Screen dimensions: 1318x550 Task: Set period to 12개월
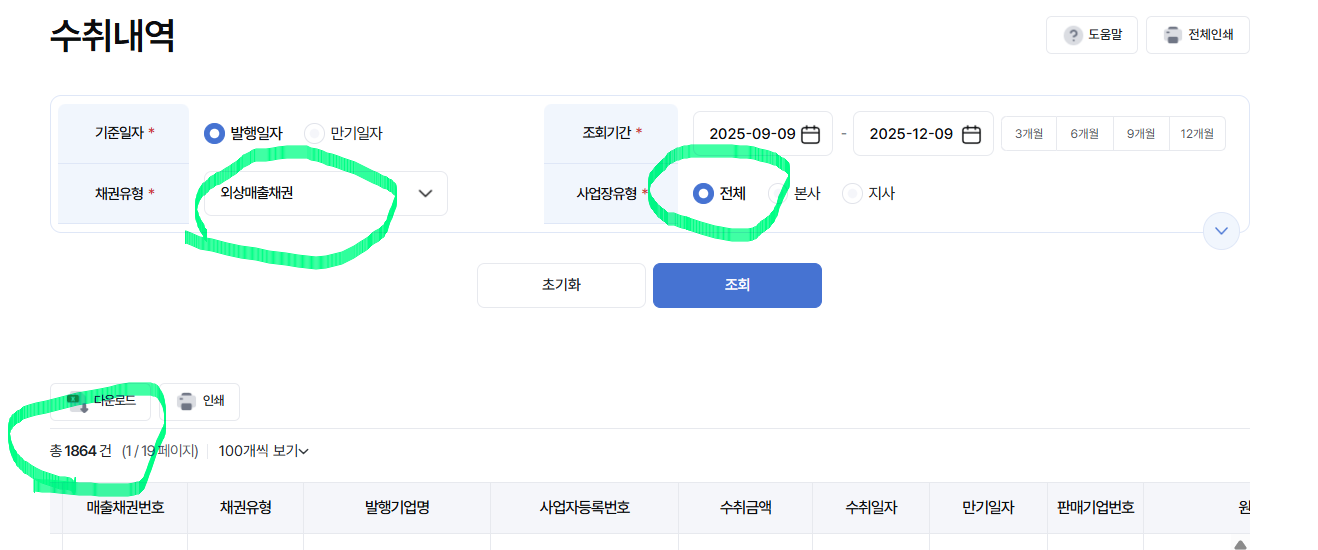point(1197,133)
